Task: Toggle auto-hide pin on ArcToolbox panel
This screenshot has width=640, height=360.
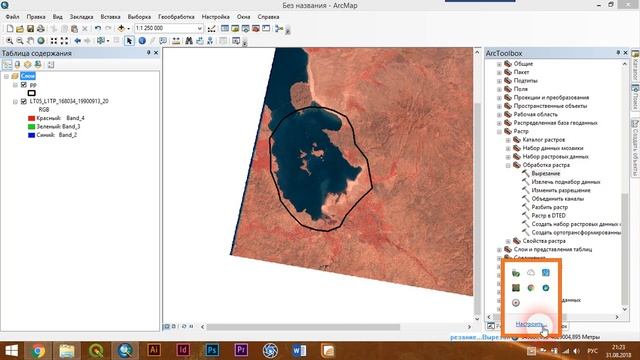Action: coord(618,53)
